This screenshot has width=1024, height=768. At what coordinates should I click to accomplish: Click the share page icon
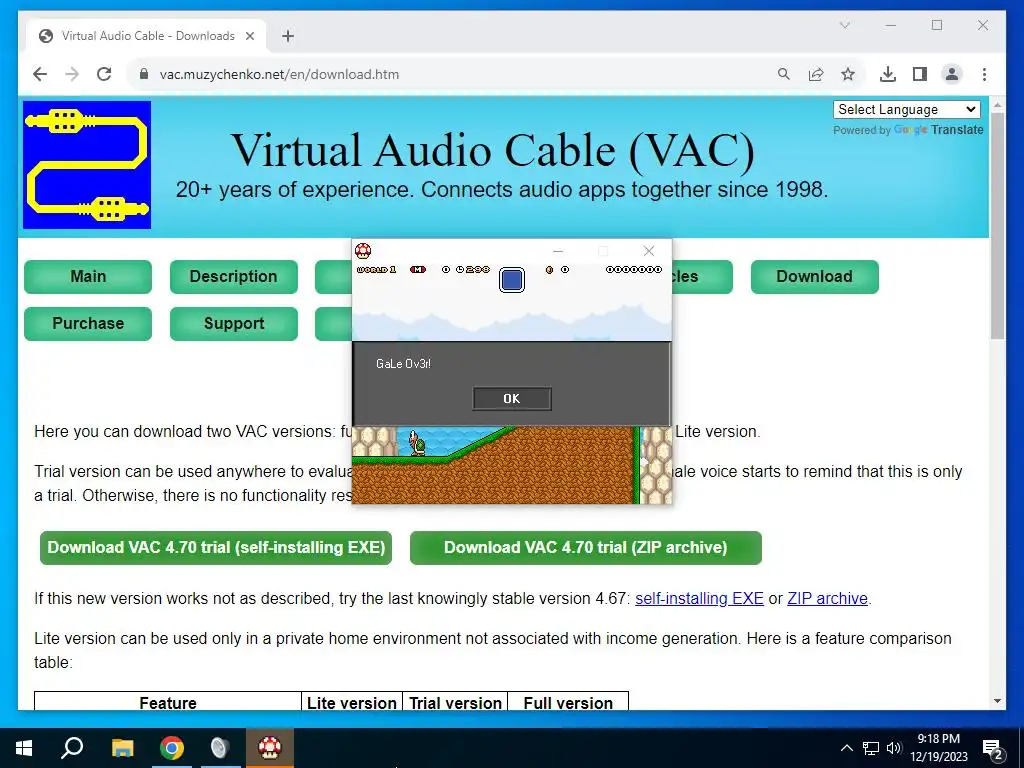tap(816, 74)
